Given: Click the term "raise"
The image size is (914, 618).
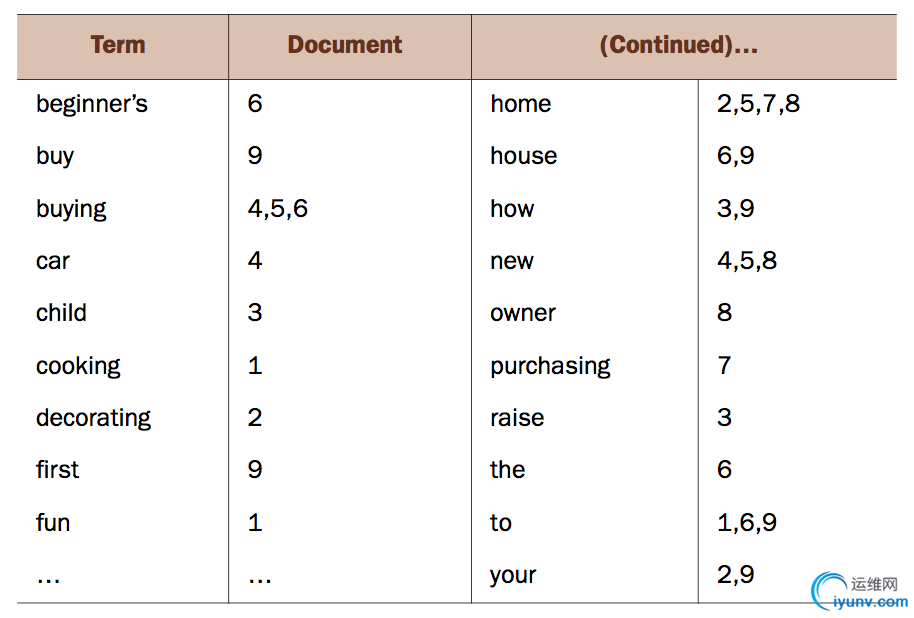Looking at the screenshot, I should pyautogui.click(x=517, y=418).
